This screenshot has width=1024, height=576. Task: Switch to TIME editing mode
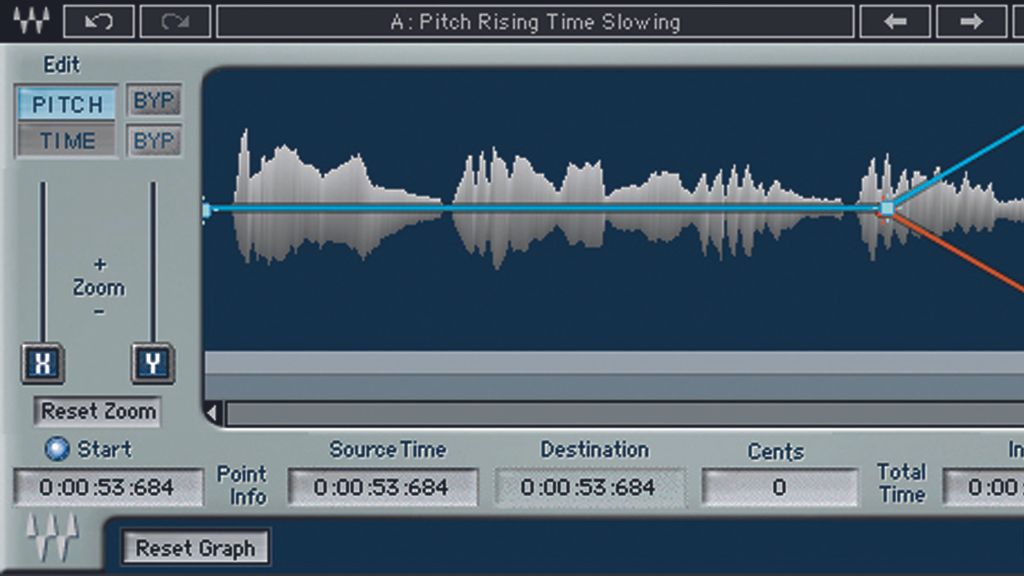65,140
